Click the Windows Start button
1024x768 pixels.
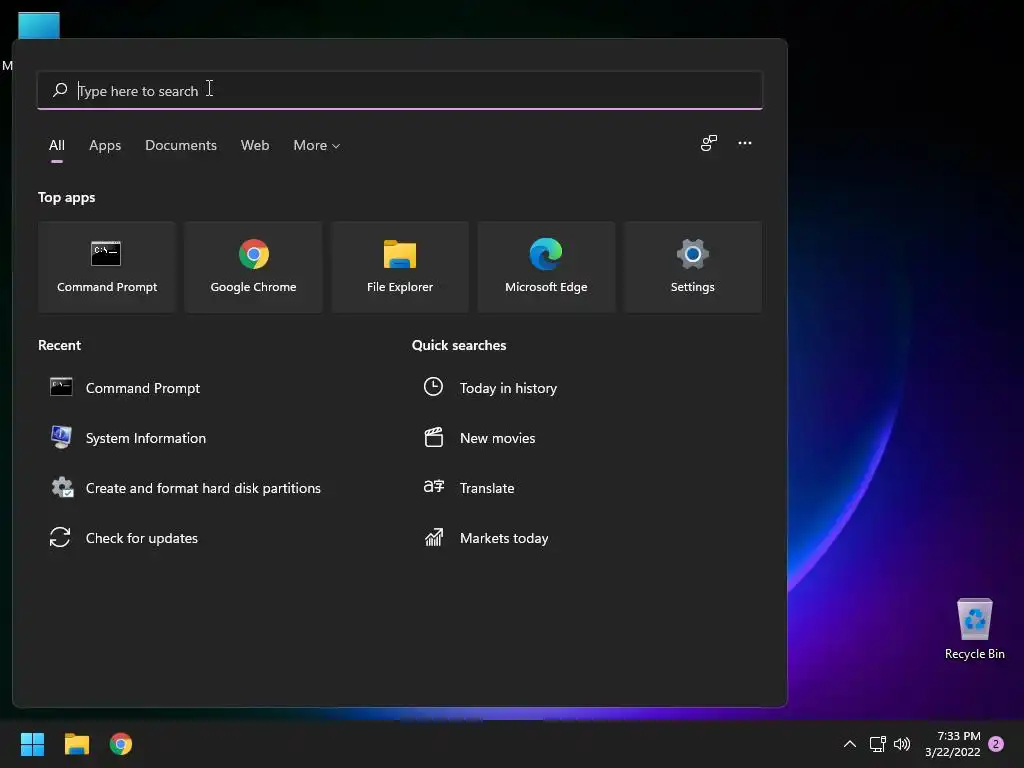[x=32, y=744]
